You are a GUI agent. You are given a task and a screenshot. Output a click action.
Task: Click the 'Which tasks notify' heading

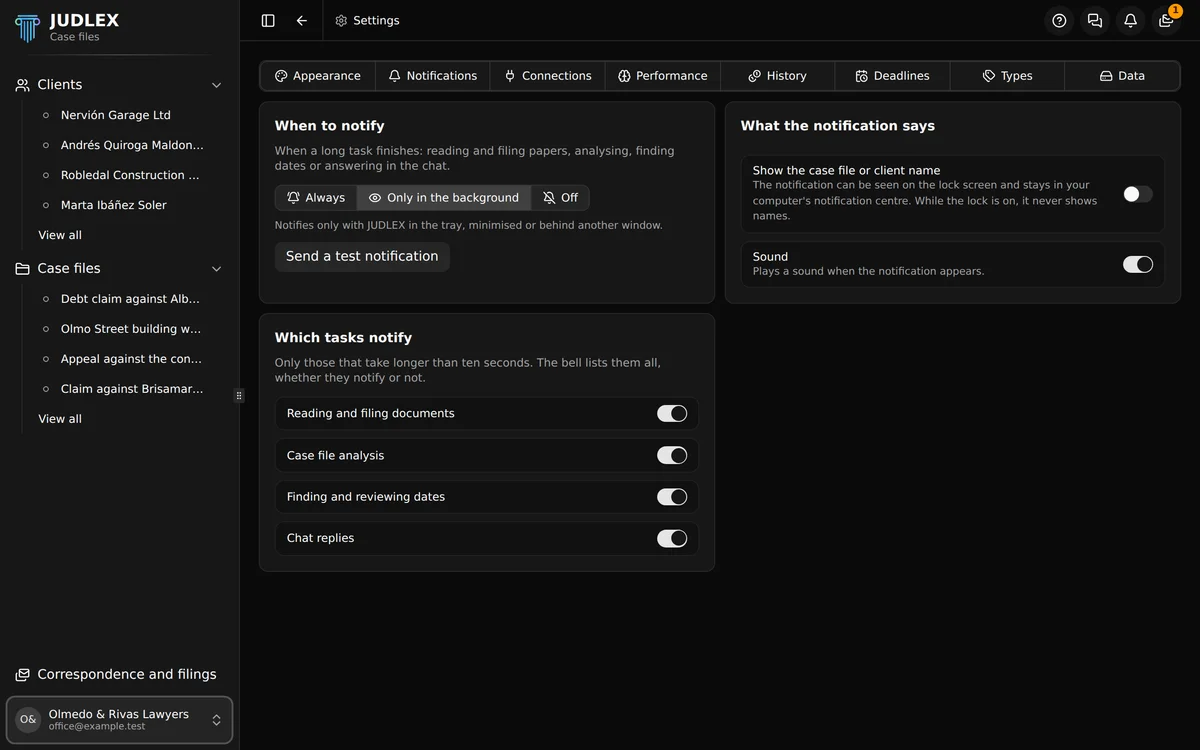coord(343,338)
